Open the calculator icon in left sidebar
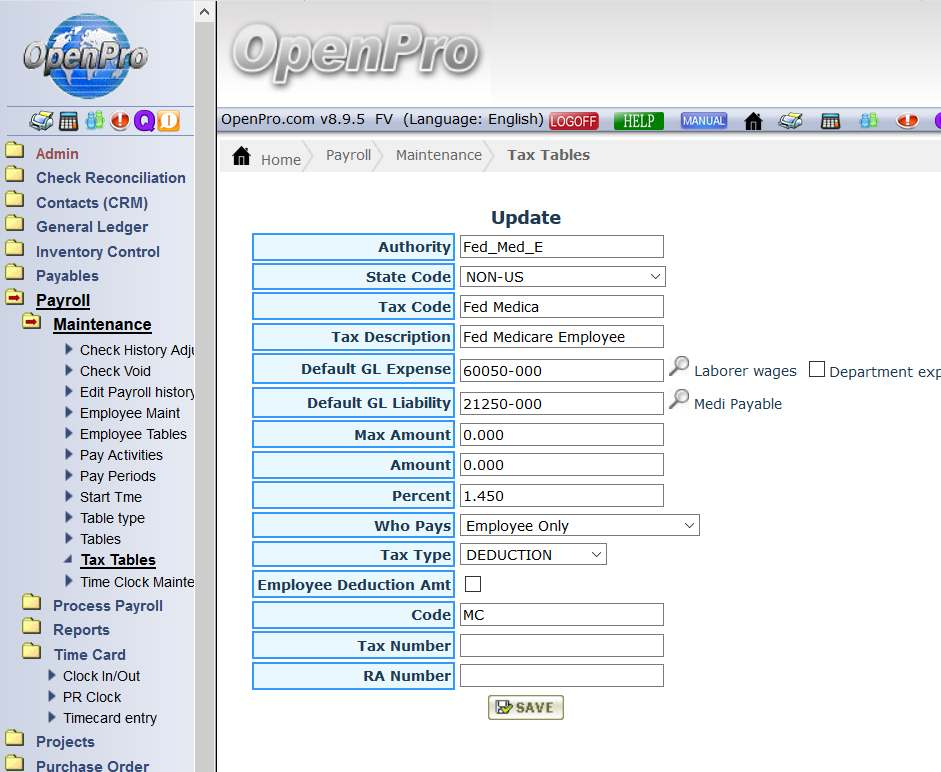The height and width of the screenshot is (772, 941). tap(68, 121)
